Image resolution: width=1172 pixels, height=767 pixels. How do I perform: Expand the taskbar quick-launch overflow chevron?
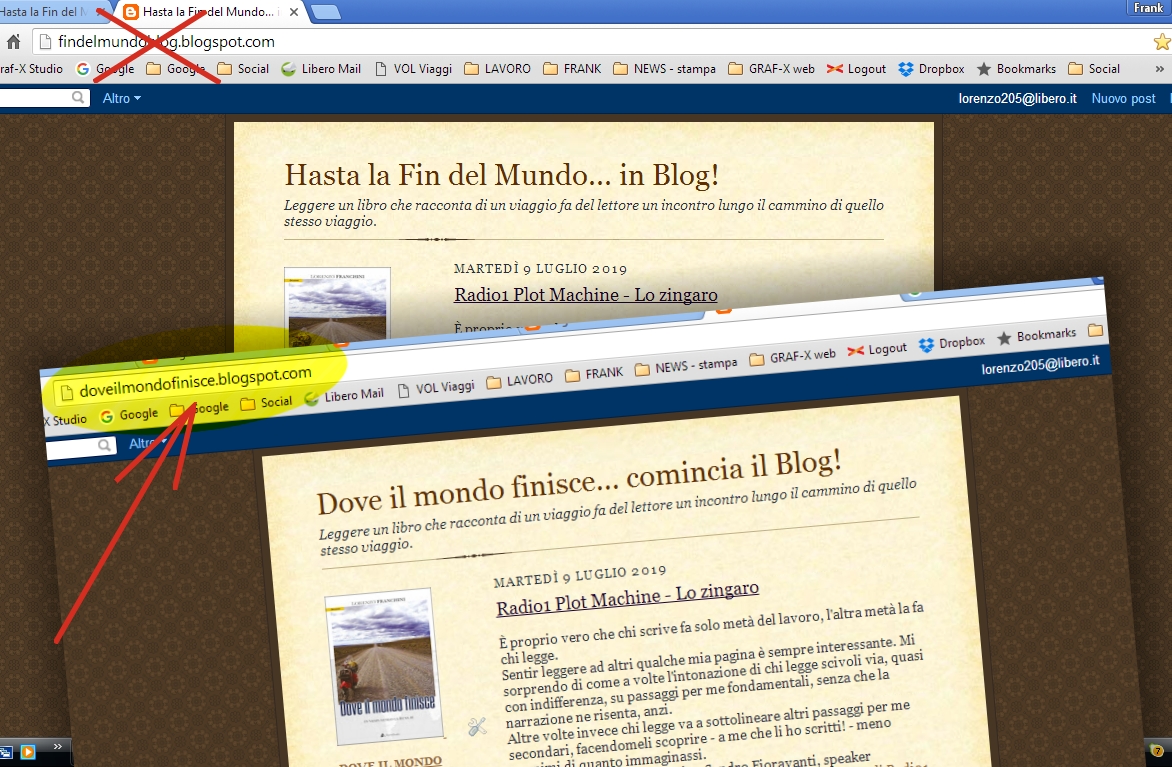[58, 746]
